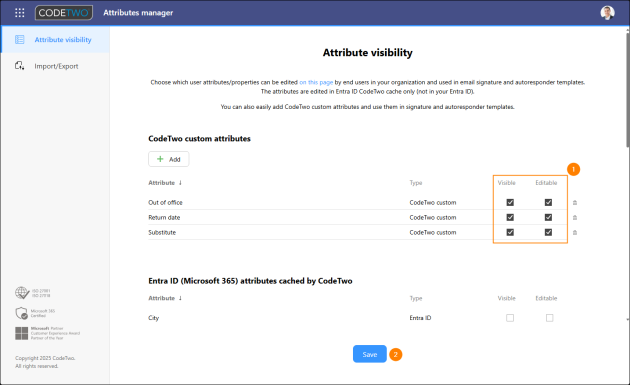
Task: Click the Microsoft 365 Certified badge
Action: (35, 313)
